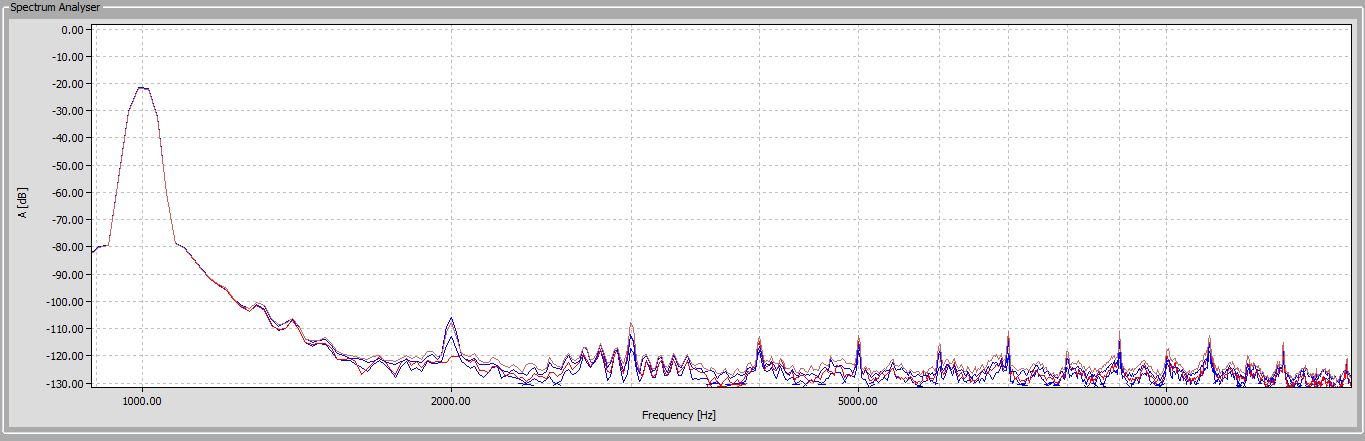Click the 5000.00 frequency axis label
This screenshot has height=441, width=1365.
pos(858,401)
